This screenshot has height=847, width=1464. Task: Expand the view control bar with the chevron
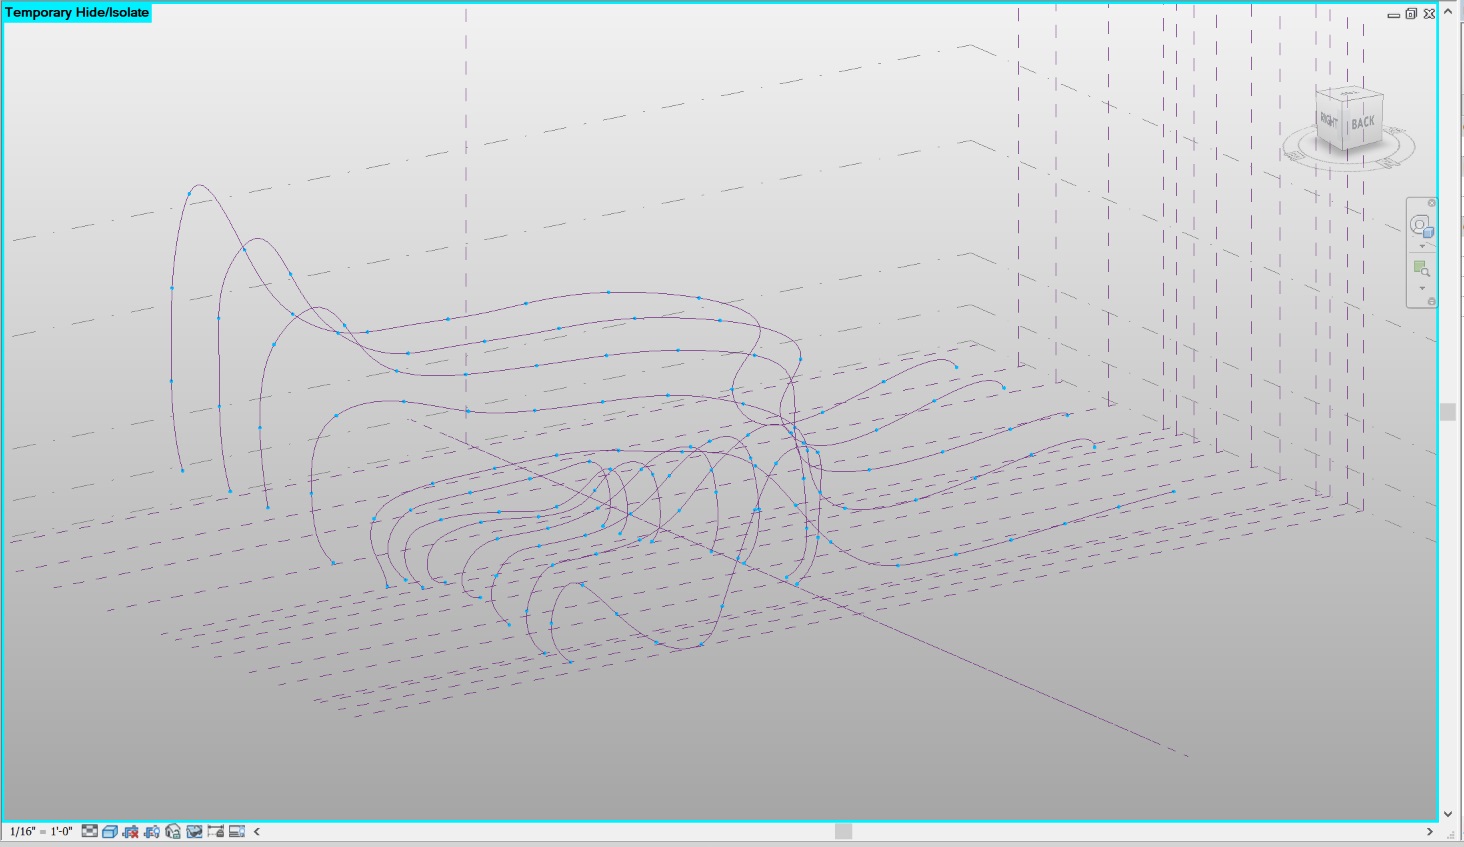click(x=257, y=830)
